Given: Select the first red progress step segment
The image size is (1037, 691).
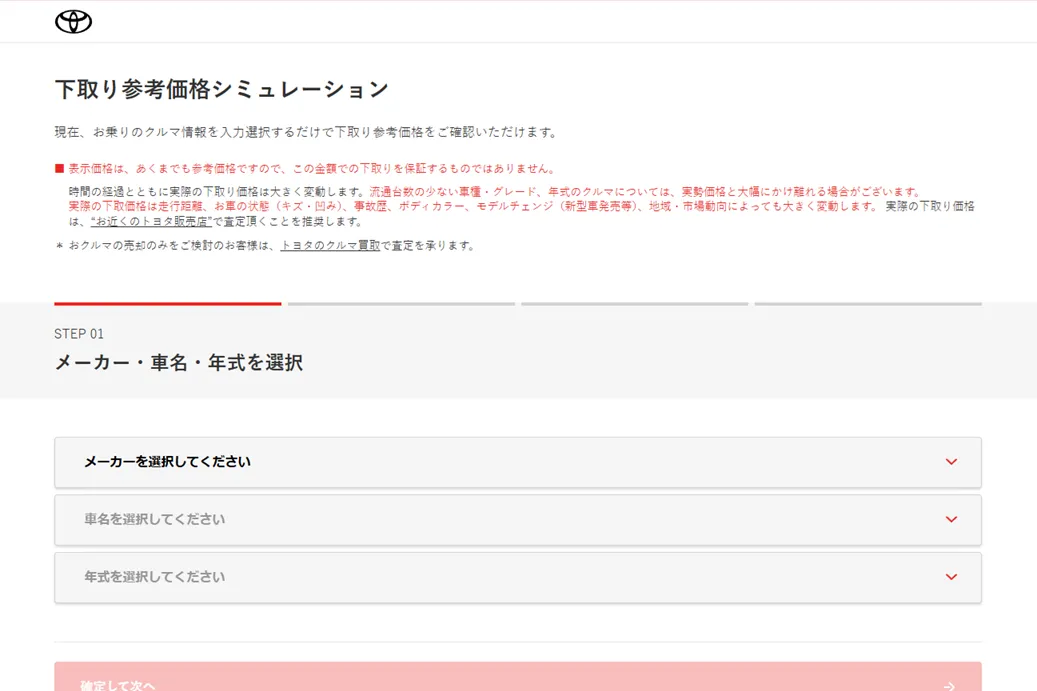Looking at the screenshot, I should 167,303.
